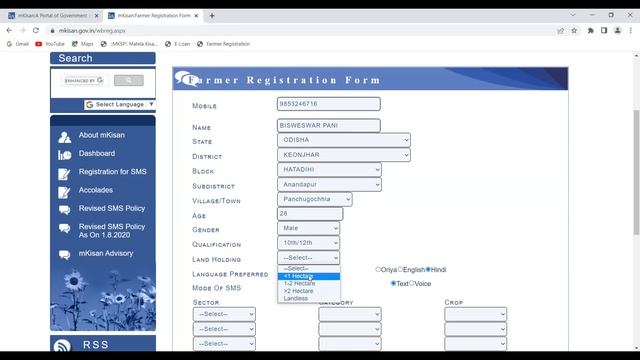Open E-Loan bookmark

177,44
